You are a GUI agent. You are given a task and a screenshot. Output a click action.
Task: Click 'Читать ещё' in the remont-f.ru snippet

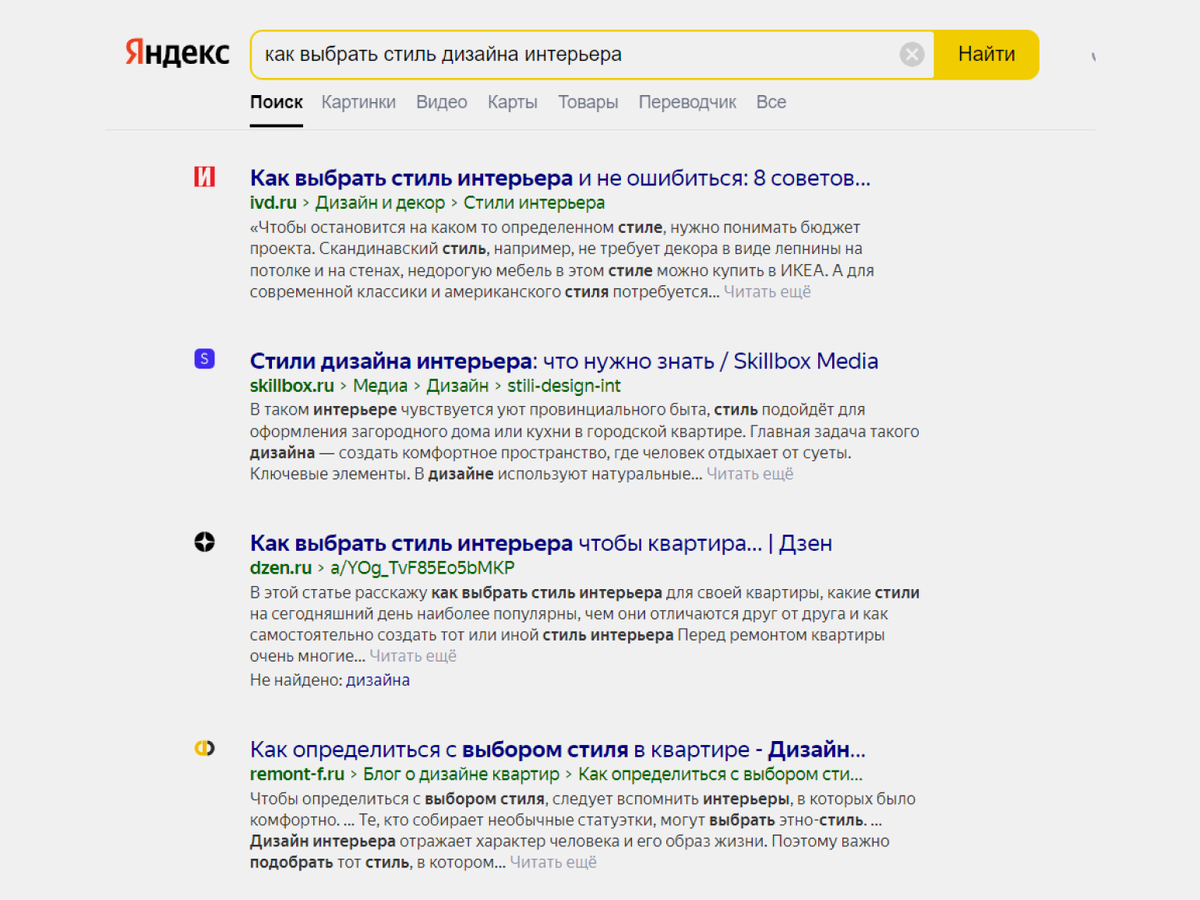click(553, 862)
